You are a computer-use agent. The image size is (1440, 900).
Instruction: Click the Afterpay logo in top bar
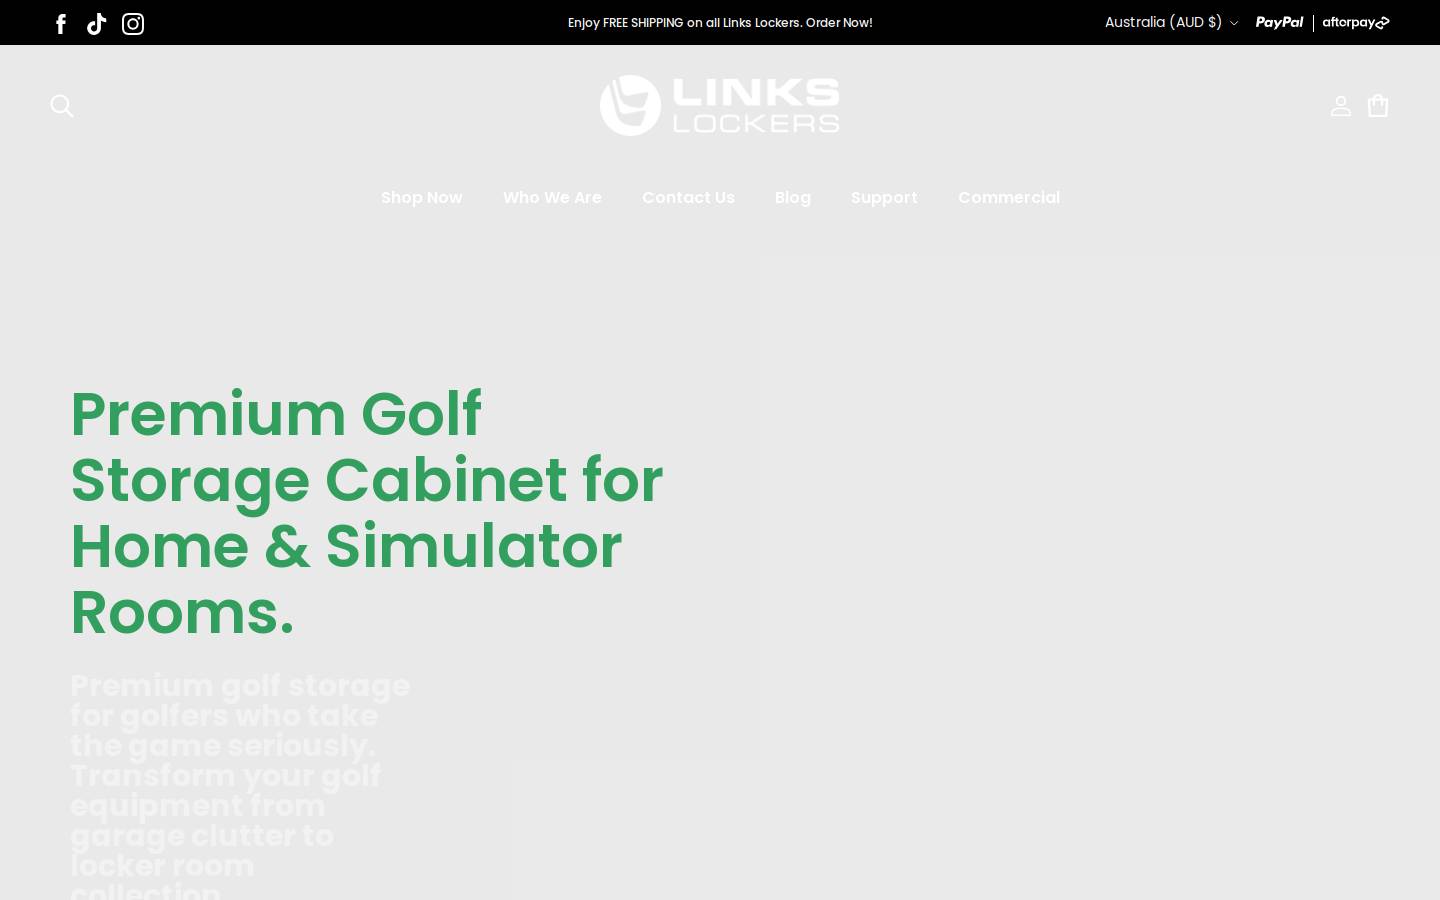1356,22
